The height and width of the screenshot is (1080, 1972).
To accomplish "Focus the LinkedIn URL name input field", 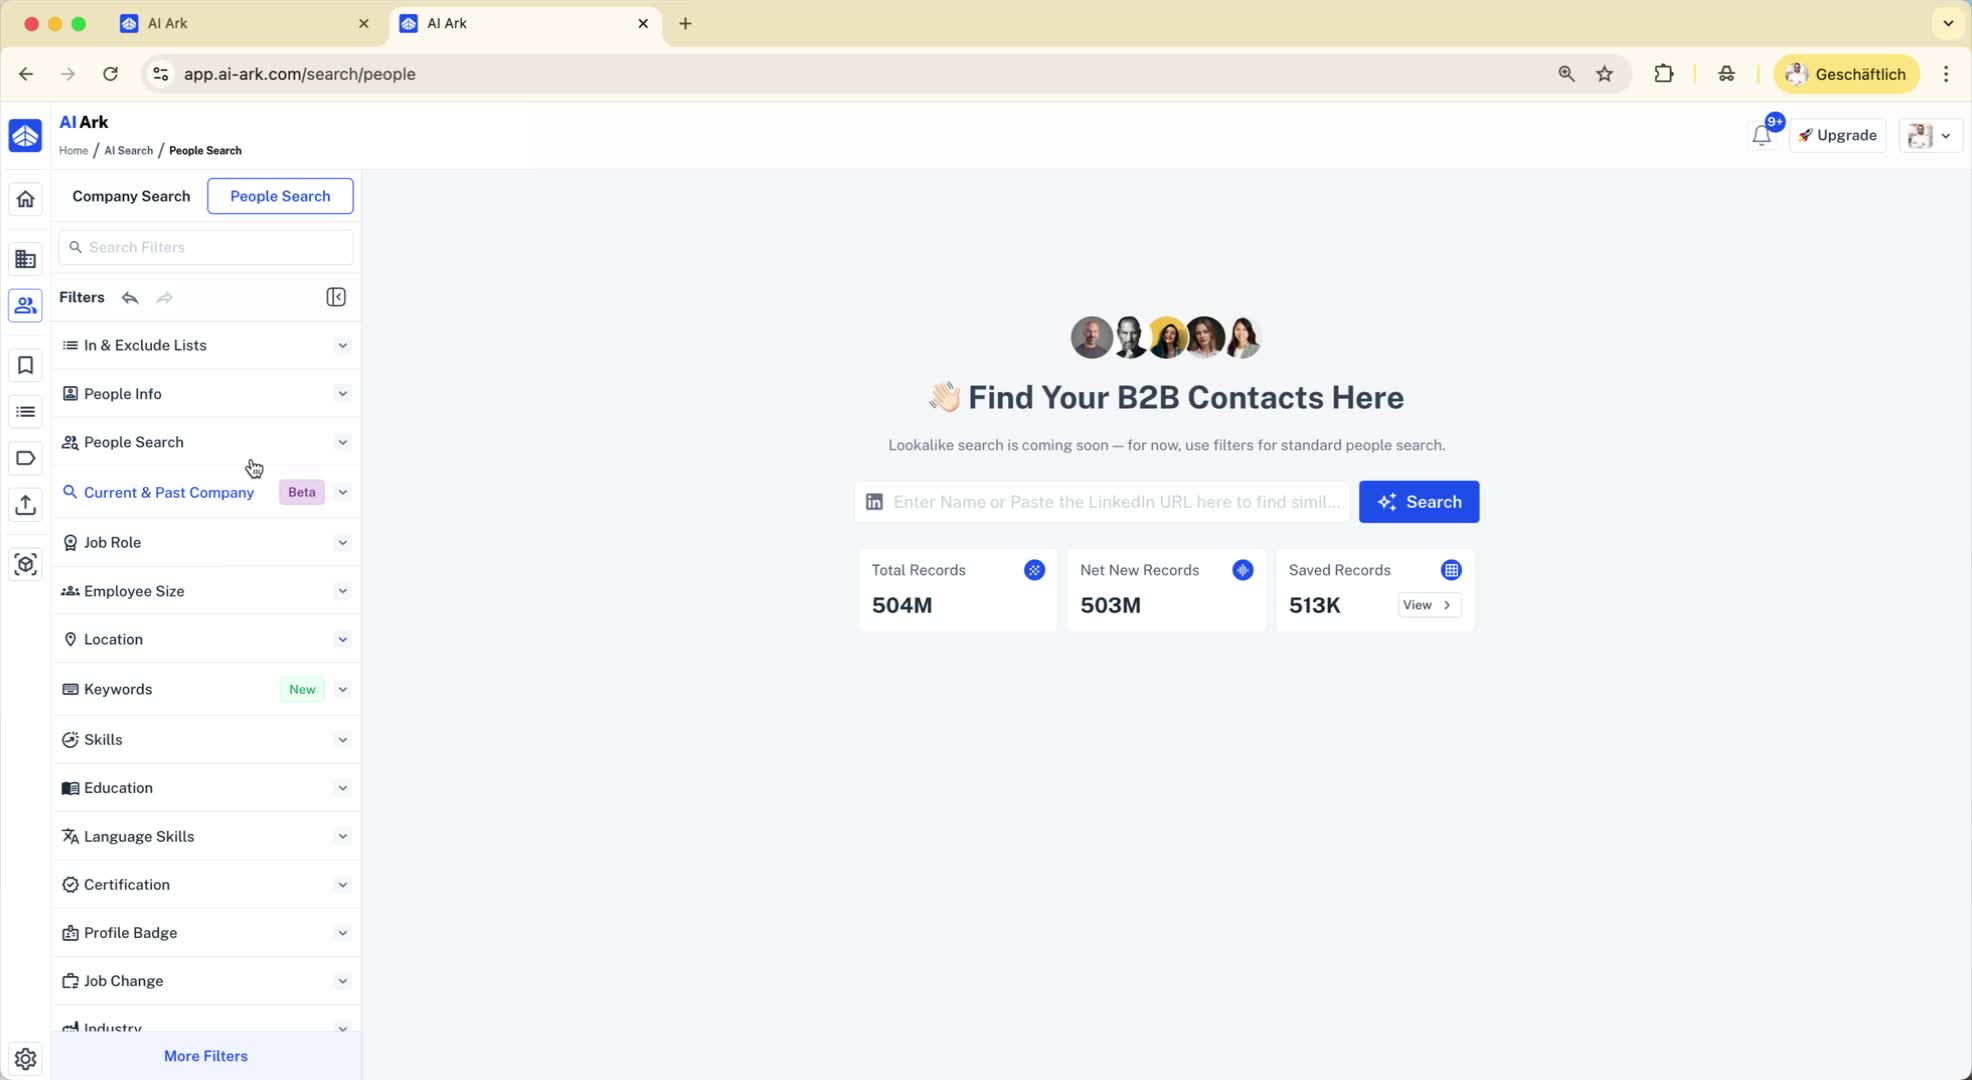I will tap(1115, 502).
